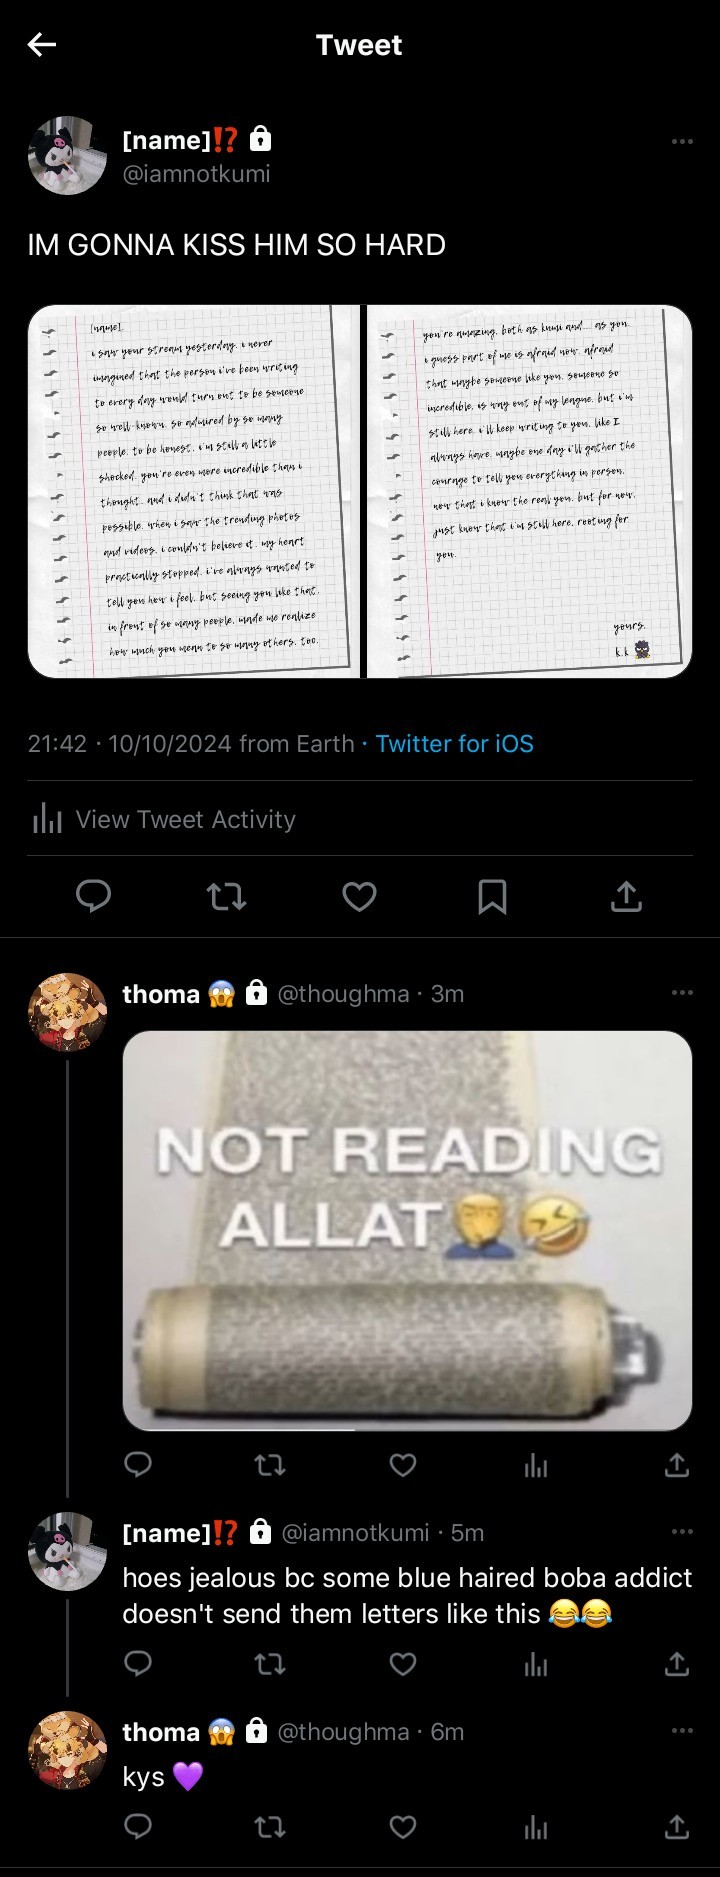Tap the Twitter for iOS link
The image size is (720, 1877).
point(455,744)
